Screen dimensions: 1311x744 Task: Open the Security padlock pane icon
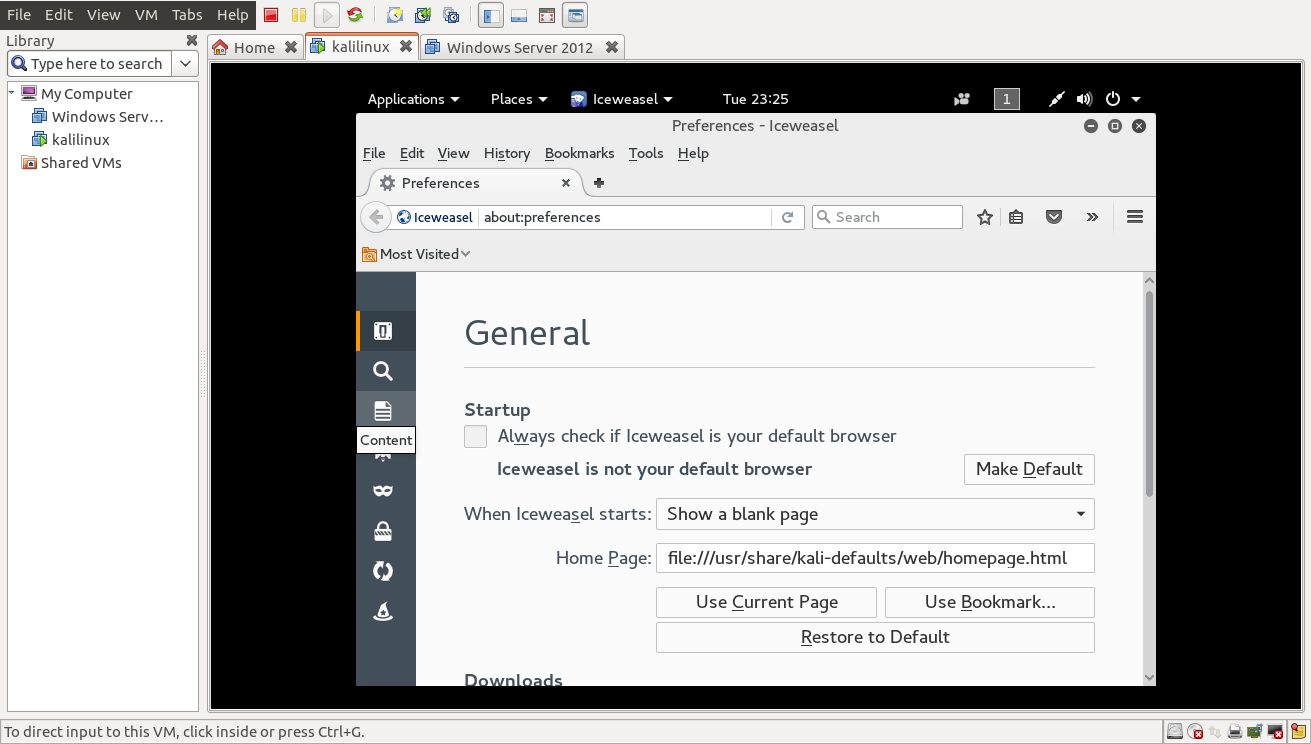coord(383,531)
